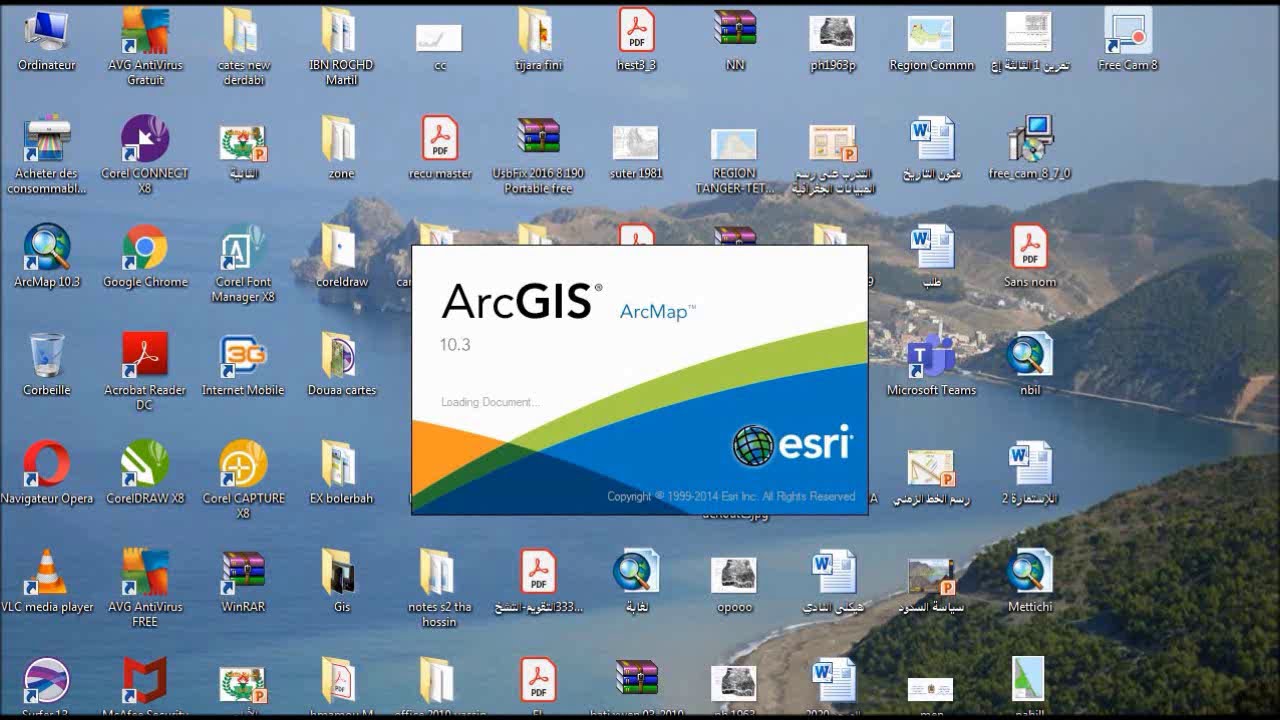Open the nbil ArcMap document
This screenshot has height=720, width=1280.
tap(1029, 356)
